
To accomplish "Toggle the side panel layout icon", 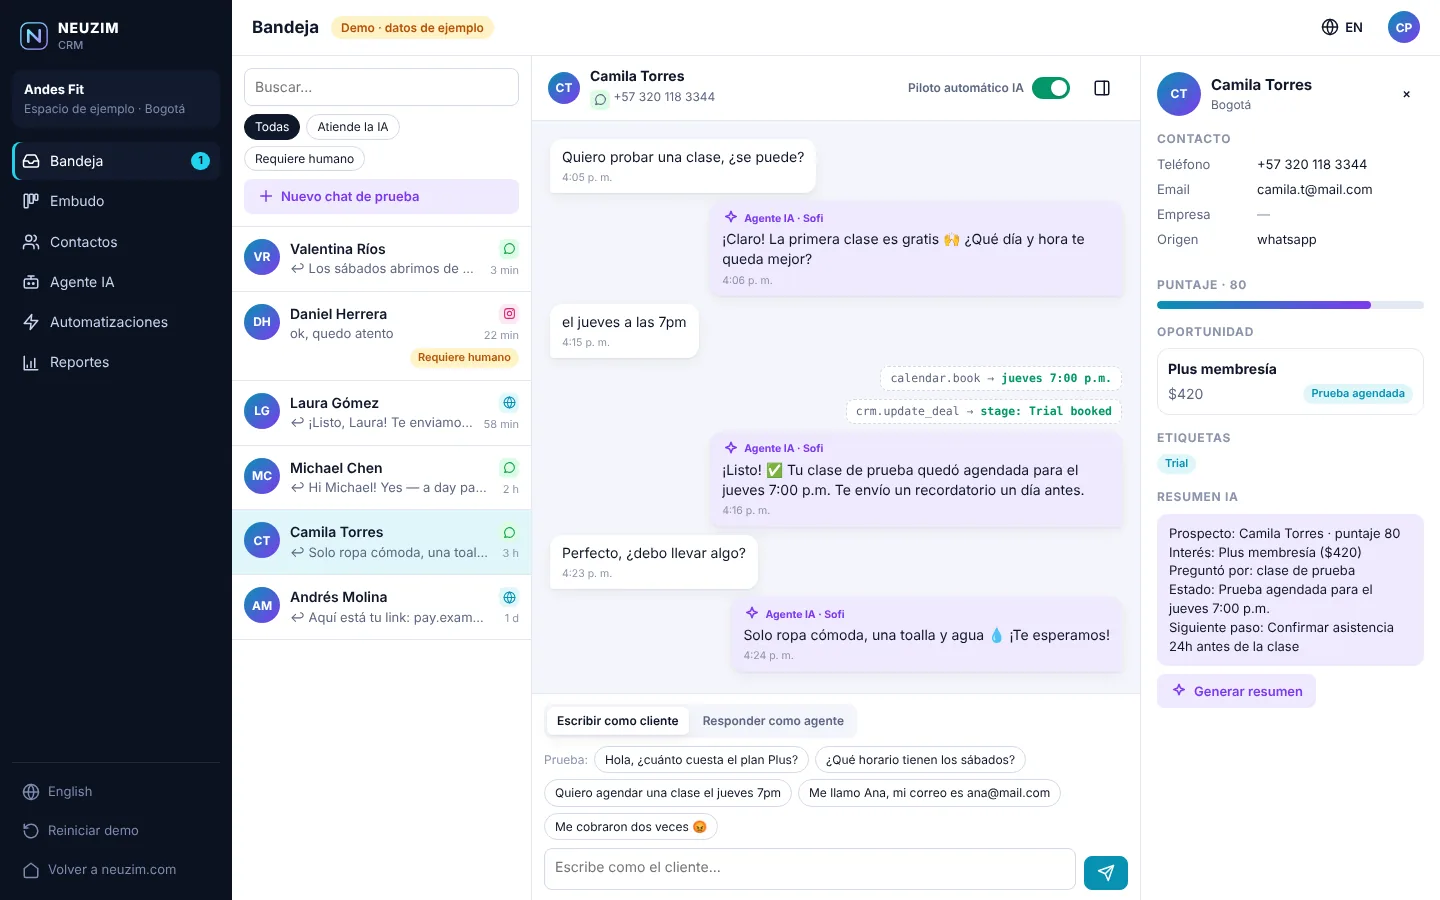I will click(1102, 88).
